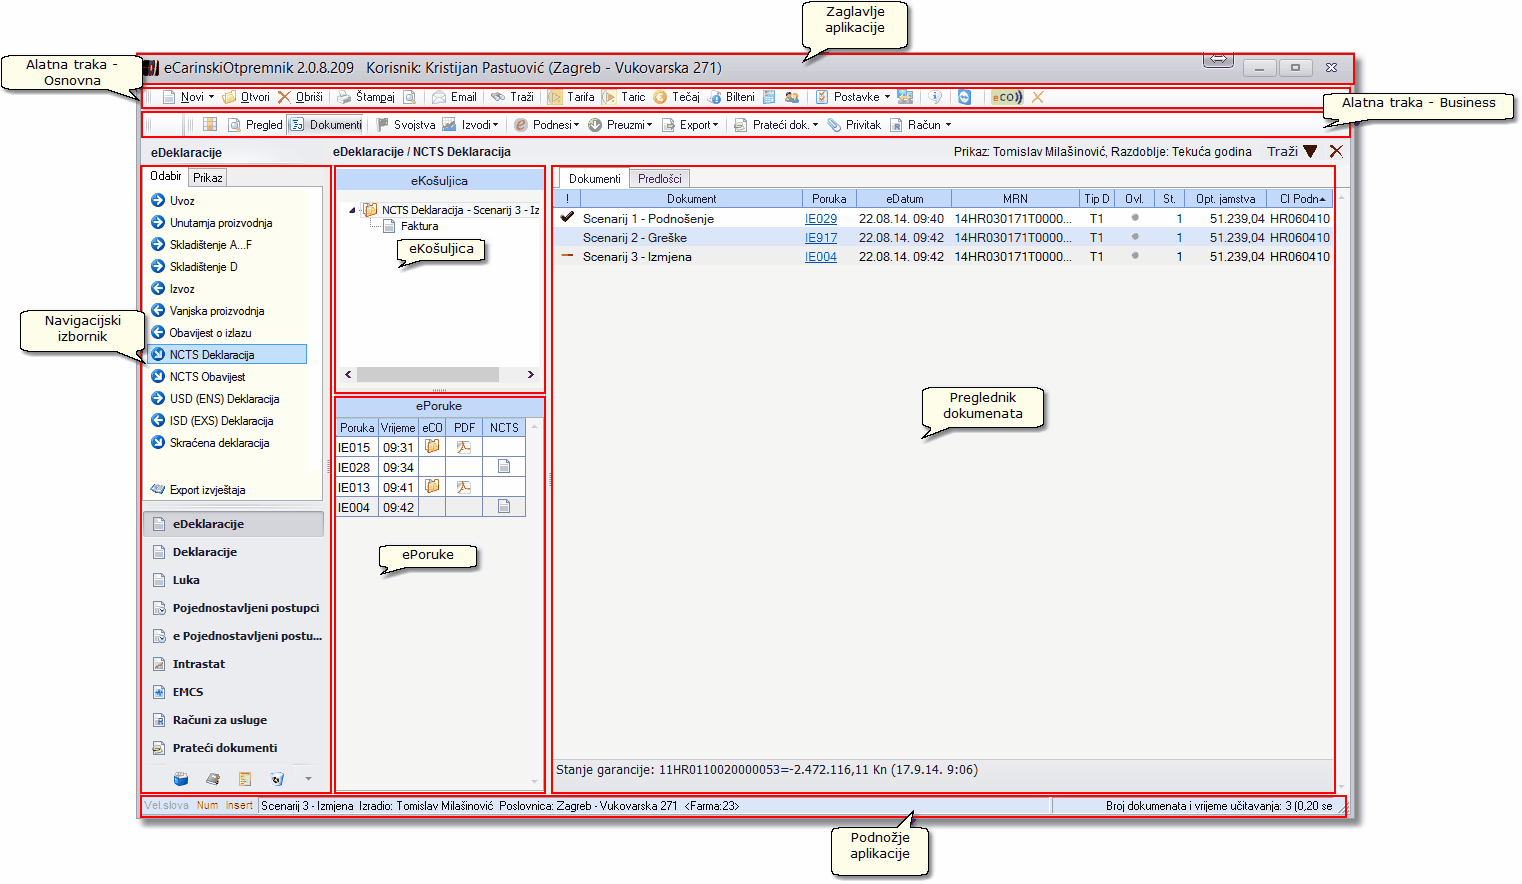Open print preview icon next to Štampaj
Viewport: 1522px width, 884px height.
click(x=410, y=97)
